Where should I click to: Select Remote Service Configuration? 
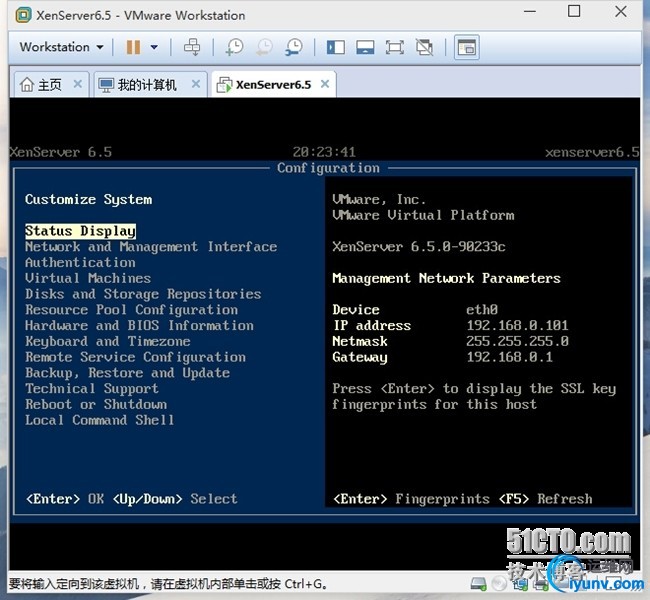click(135, 357)
